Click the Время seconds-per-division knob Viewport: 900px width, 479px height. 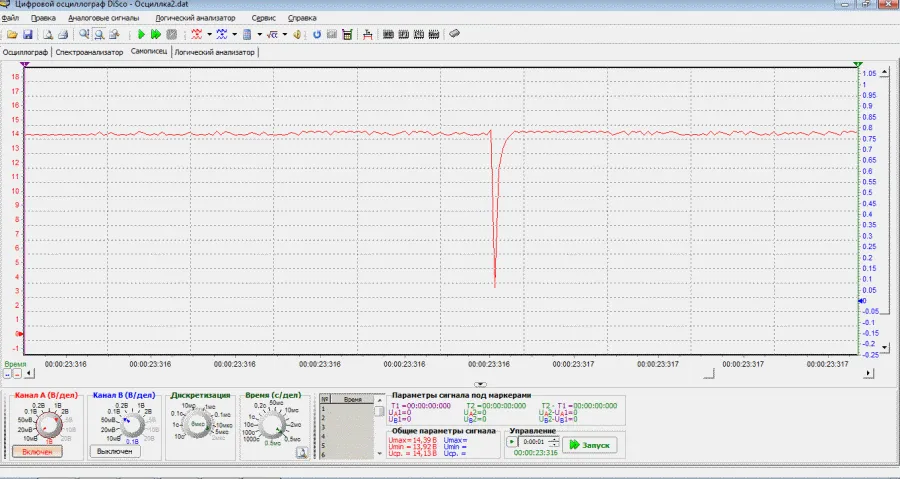coord(272,425)
